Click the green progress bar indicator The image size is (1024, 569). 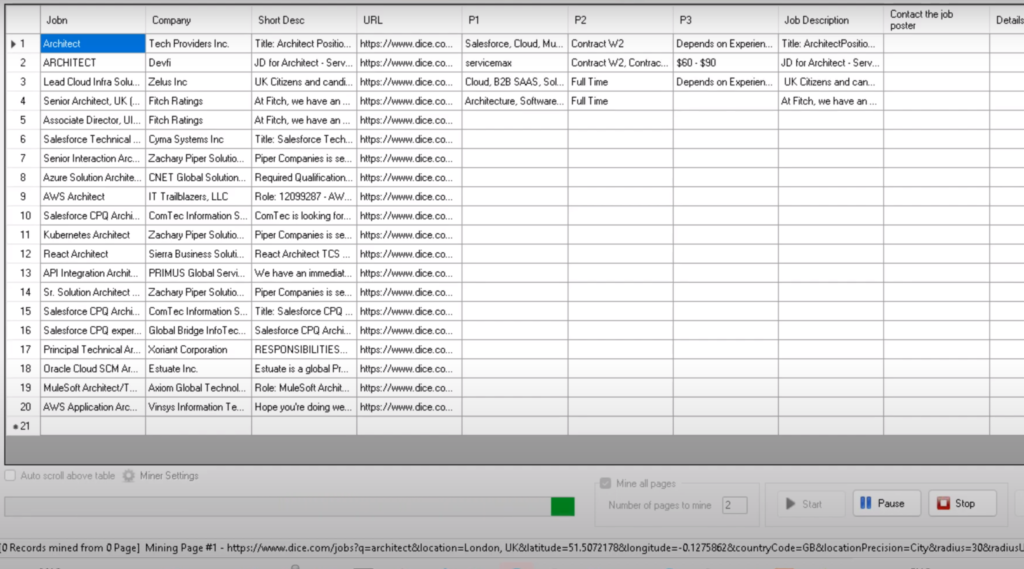click(563, 507)
